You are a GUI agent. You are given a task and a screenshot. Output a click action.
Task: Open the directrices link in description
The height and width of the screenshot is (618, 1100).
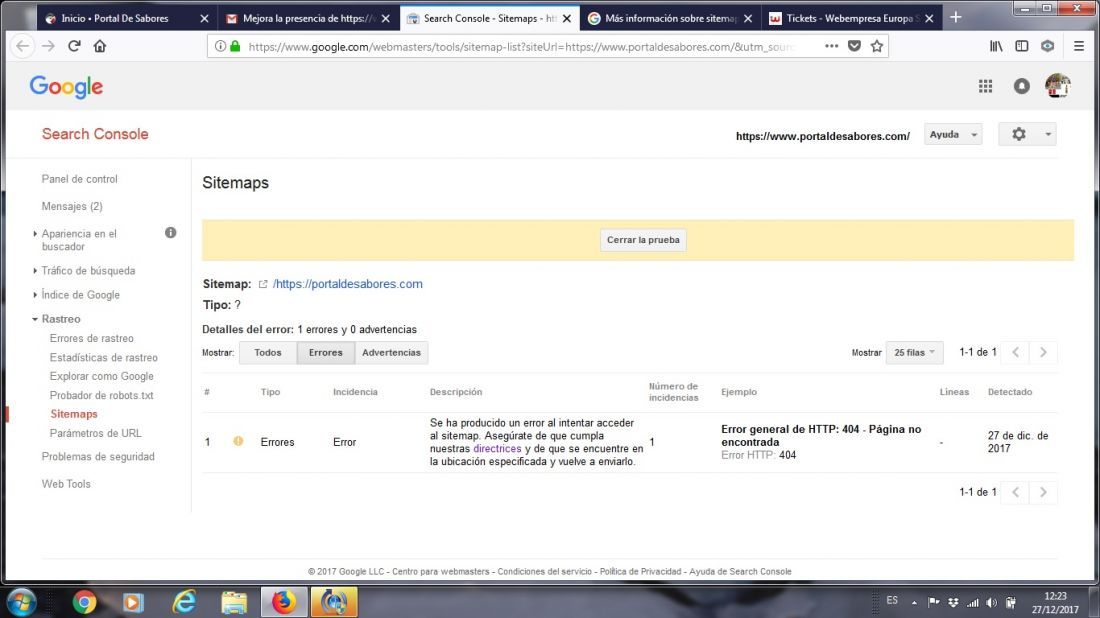tap(497, 449)
